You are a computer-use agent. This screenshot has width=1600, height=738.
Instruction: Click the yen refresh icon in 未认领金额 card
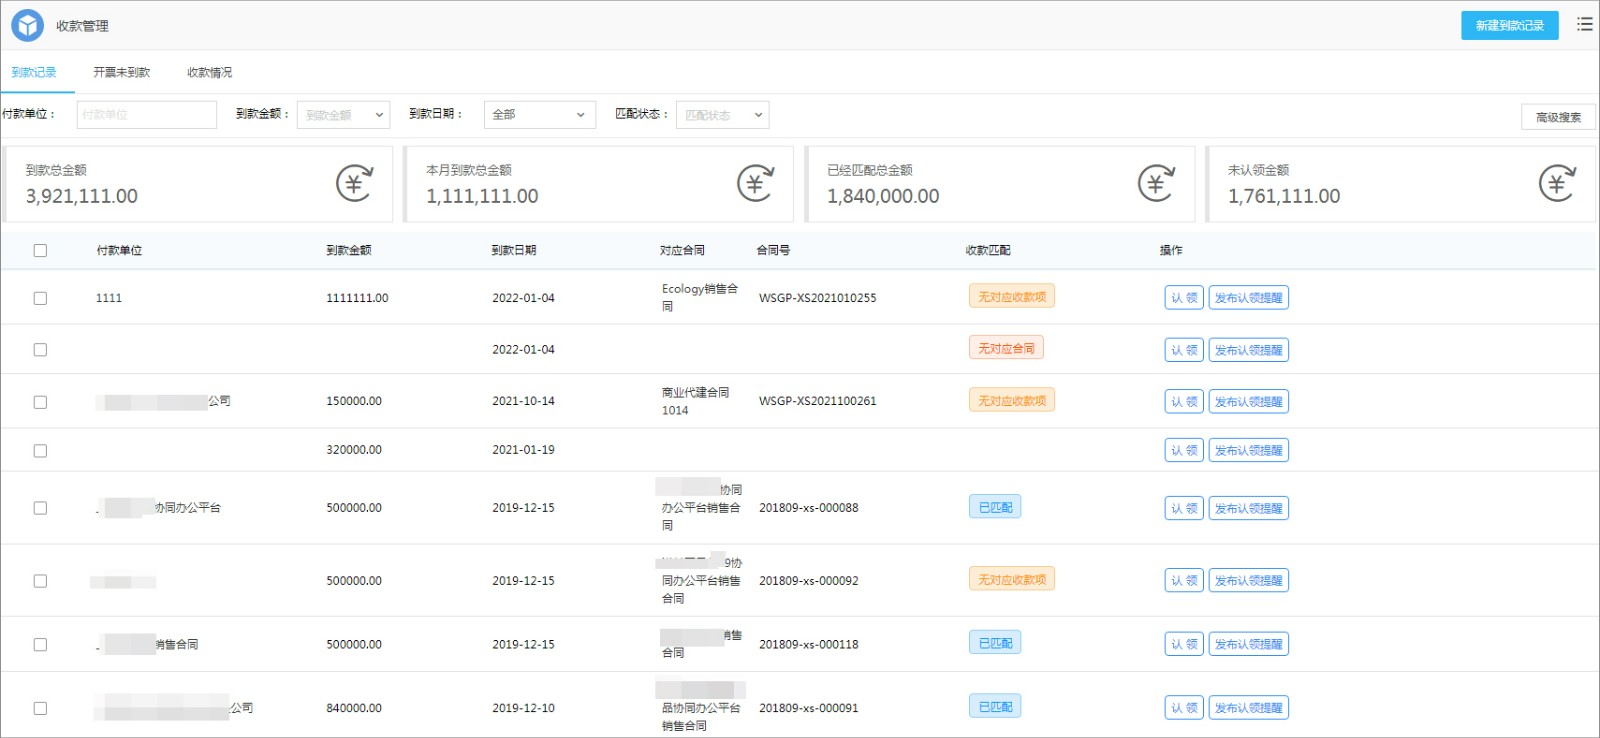1558,183
